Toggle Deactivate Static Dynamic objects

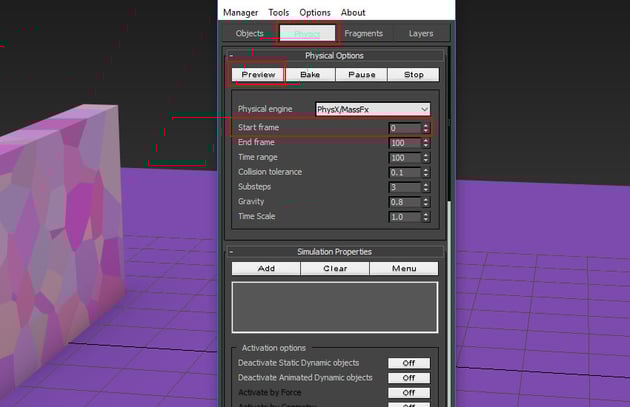pyautogui.click(x=409, y=363)
